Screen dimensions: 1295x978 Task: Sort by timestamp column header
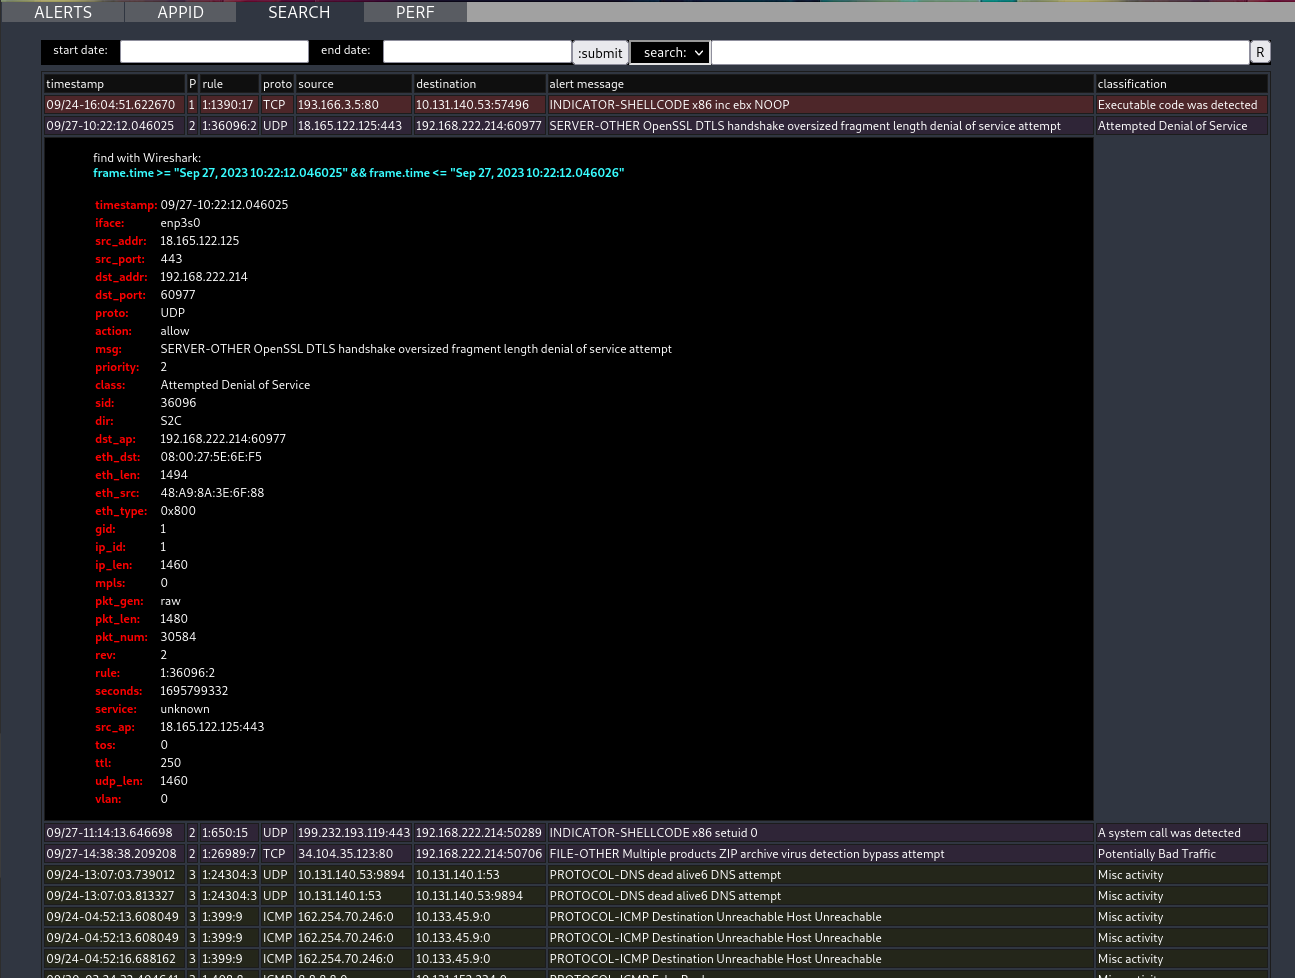(x=114, y=84)
